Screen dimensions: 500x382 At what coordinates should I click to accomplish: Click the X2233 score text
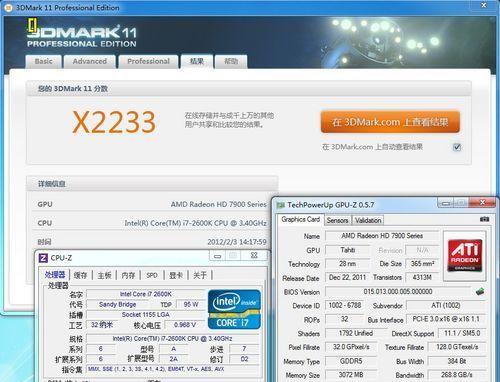click(114, 122)
